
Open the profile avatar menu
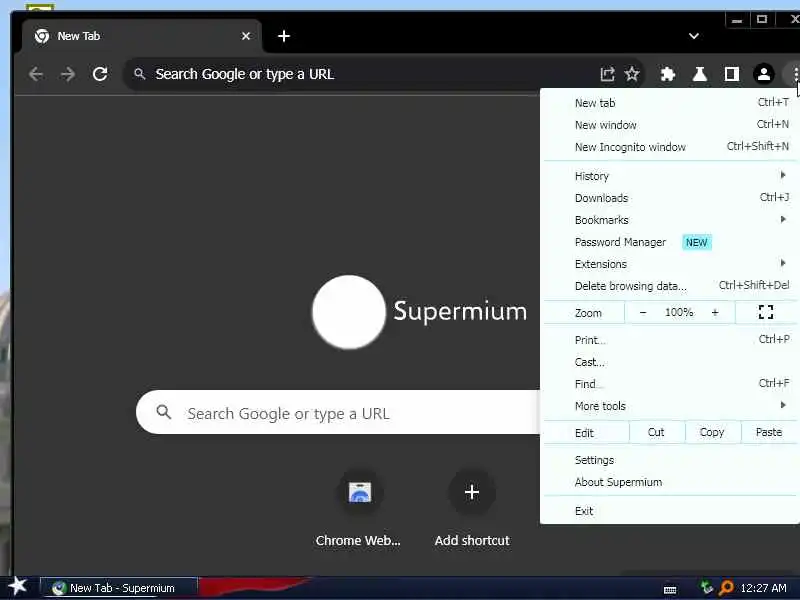[x=764, y=74]
